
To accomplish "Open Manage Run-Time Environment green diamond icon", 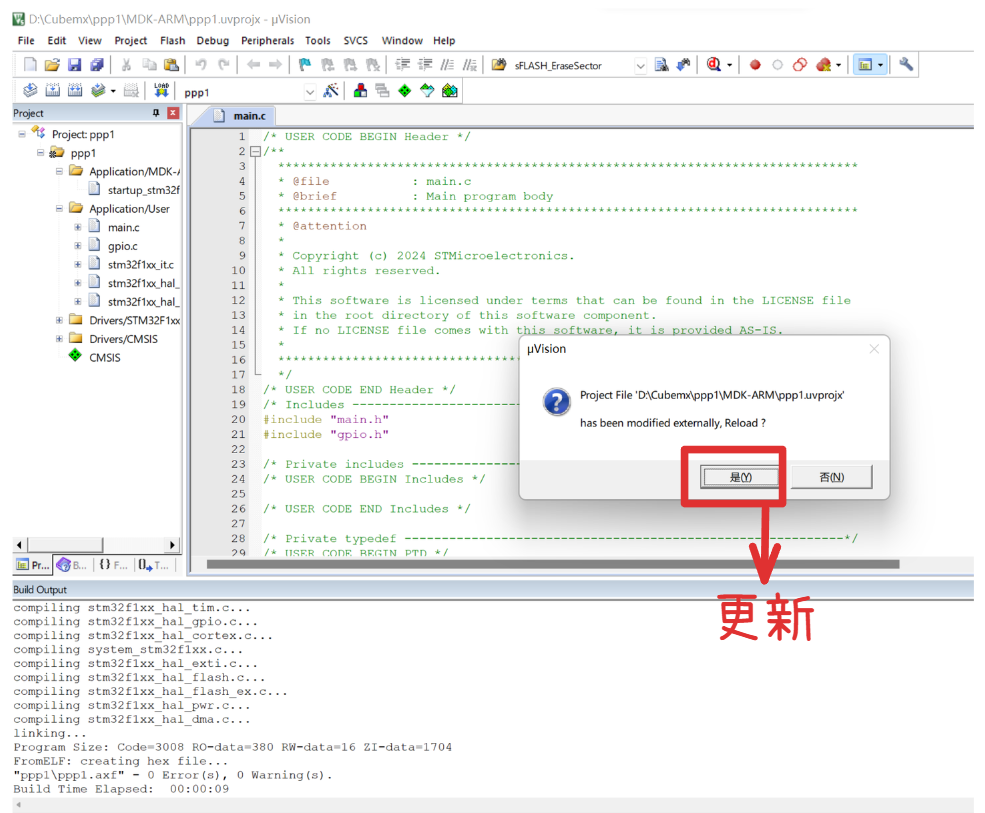I will click(405, 91).
